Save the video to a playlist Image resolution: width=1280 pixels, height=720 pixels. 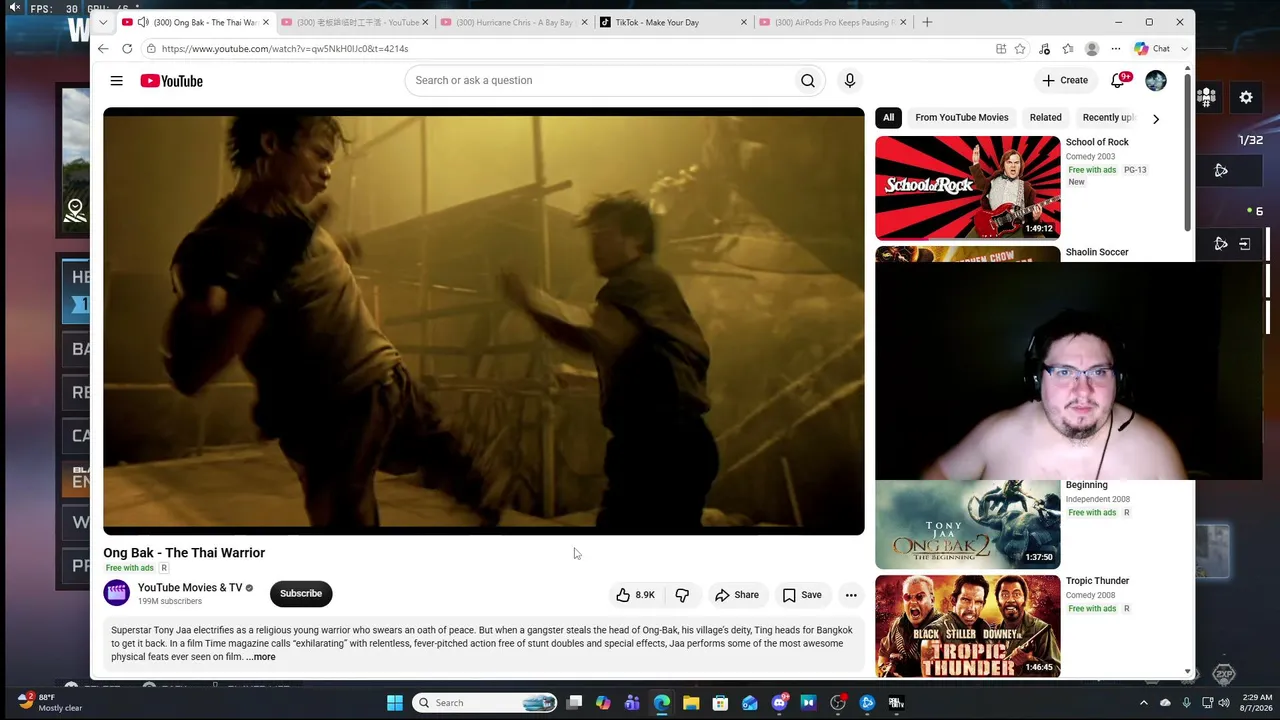tap(802, 595)
